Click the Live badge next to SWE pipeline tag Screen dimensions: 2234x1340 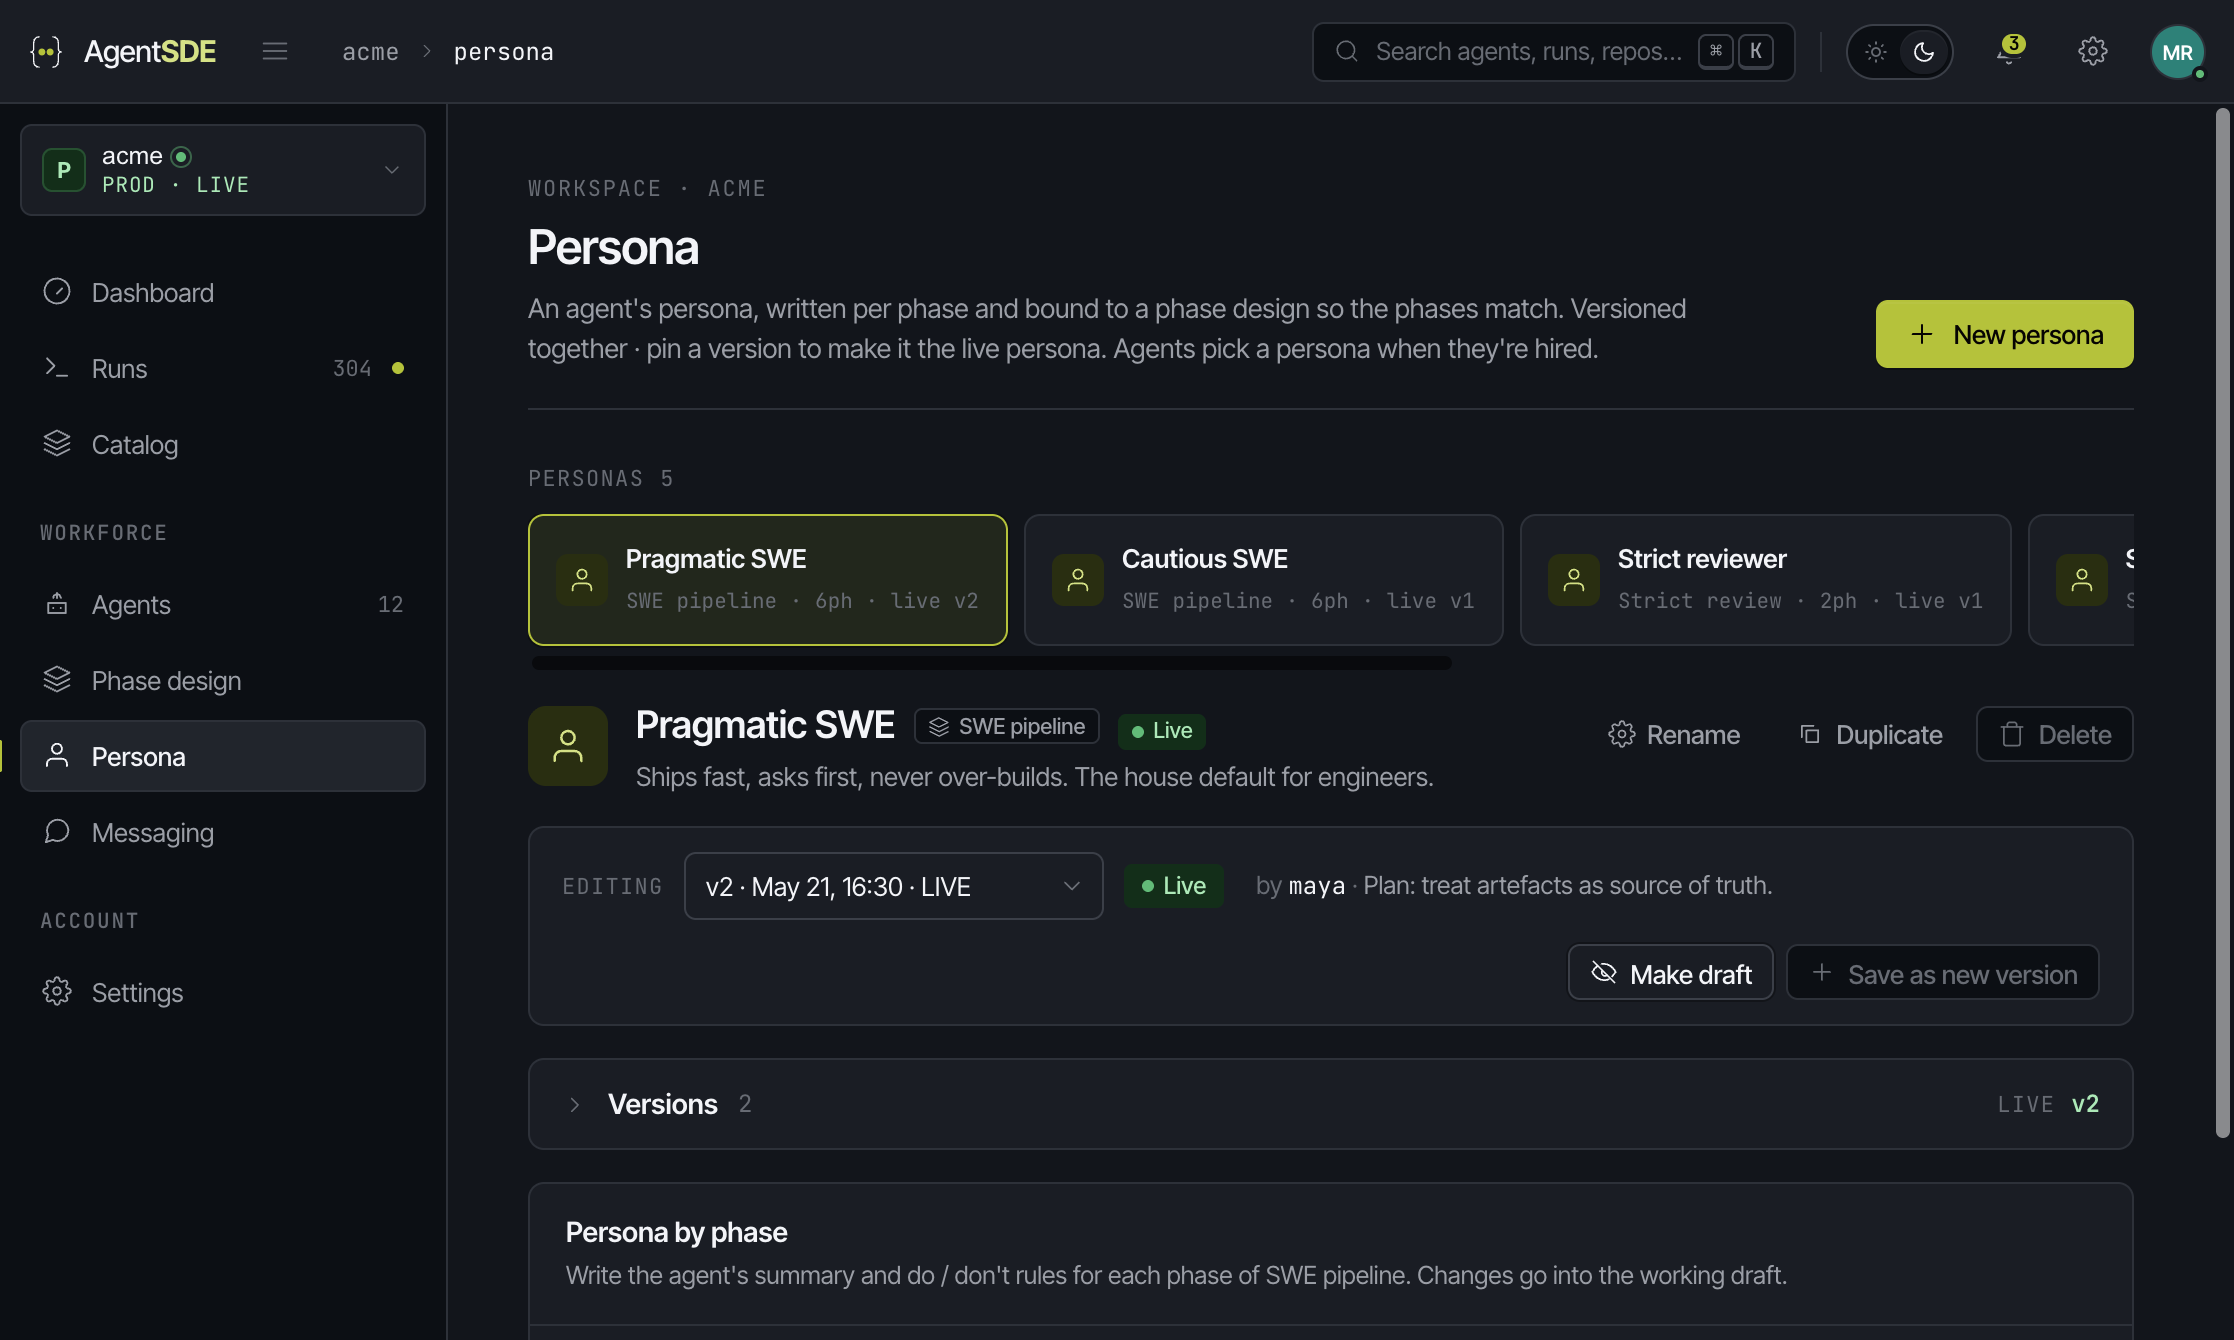click(1162, 731)
